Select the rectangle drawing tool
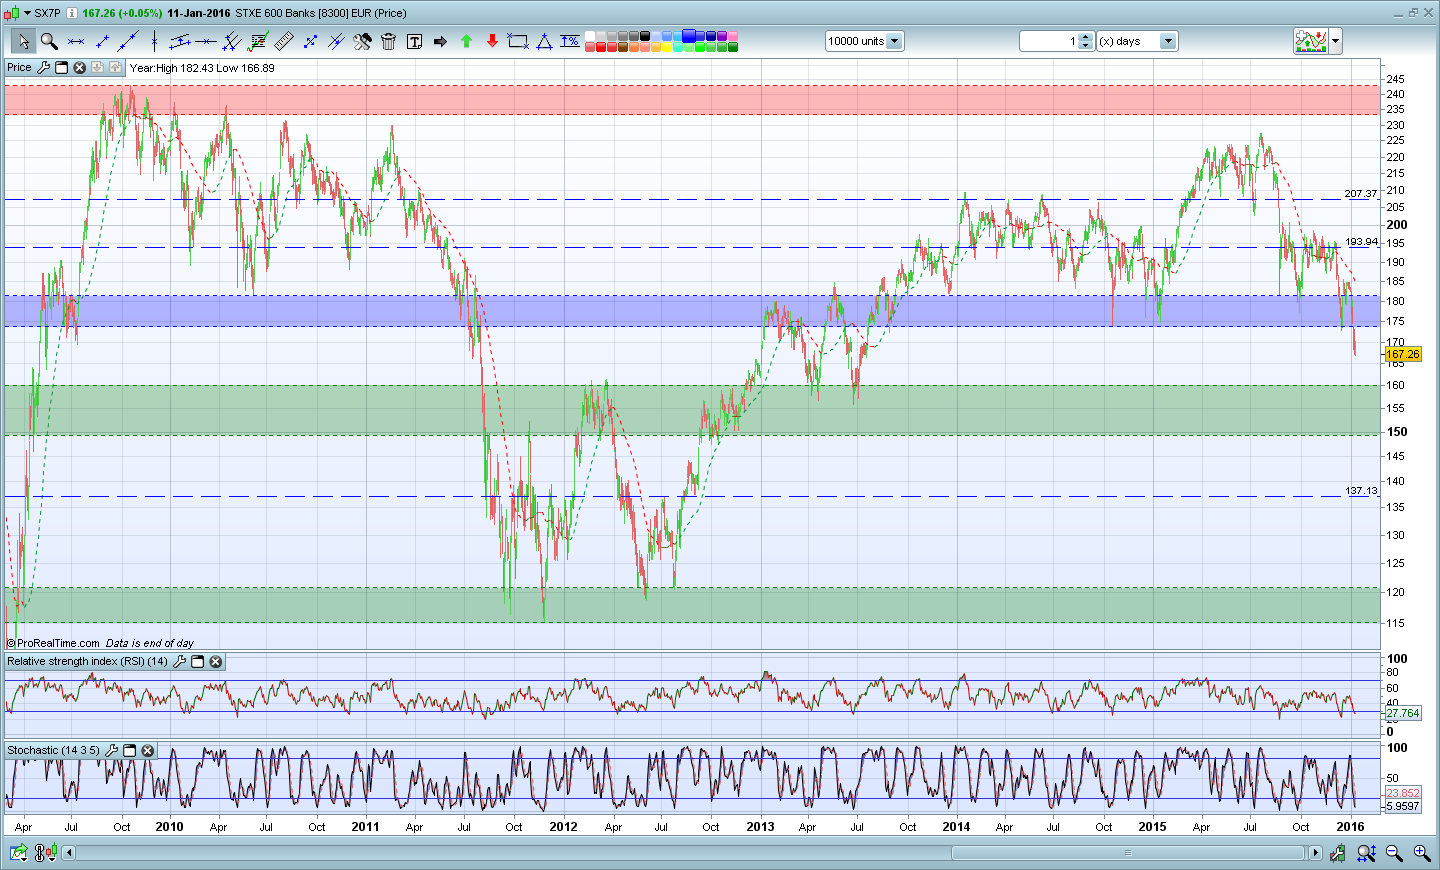This screenshot has width=1440, height=870. tap(518, 41)
